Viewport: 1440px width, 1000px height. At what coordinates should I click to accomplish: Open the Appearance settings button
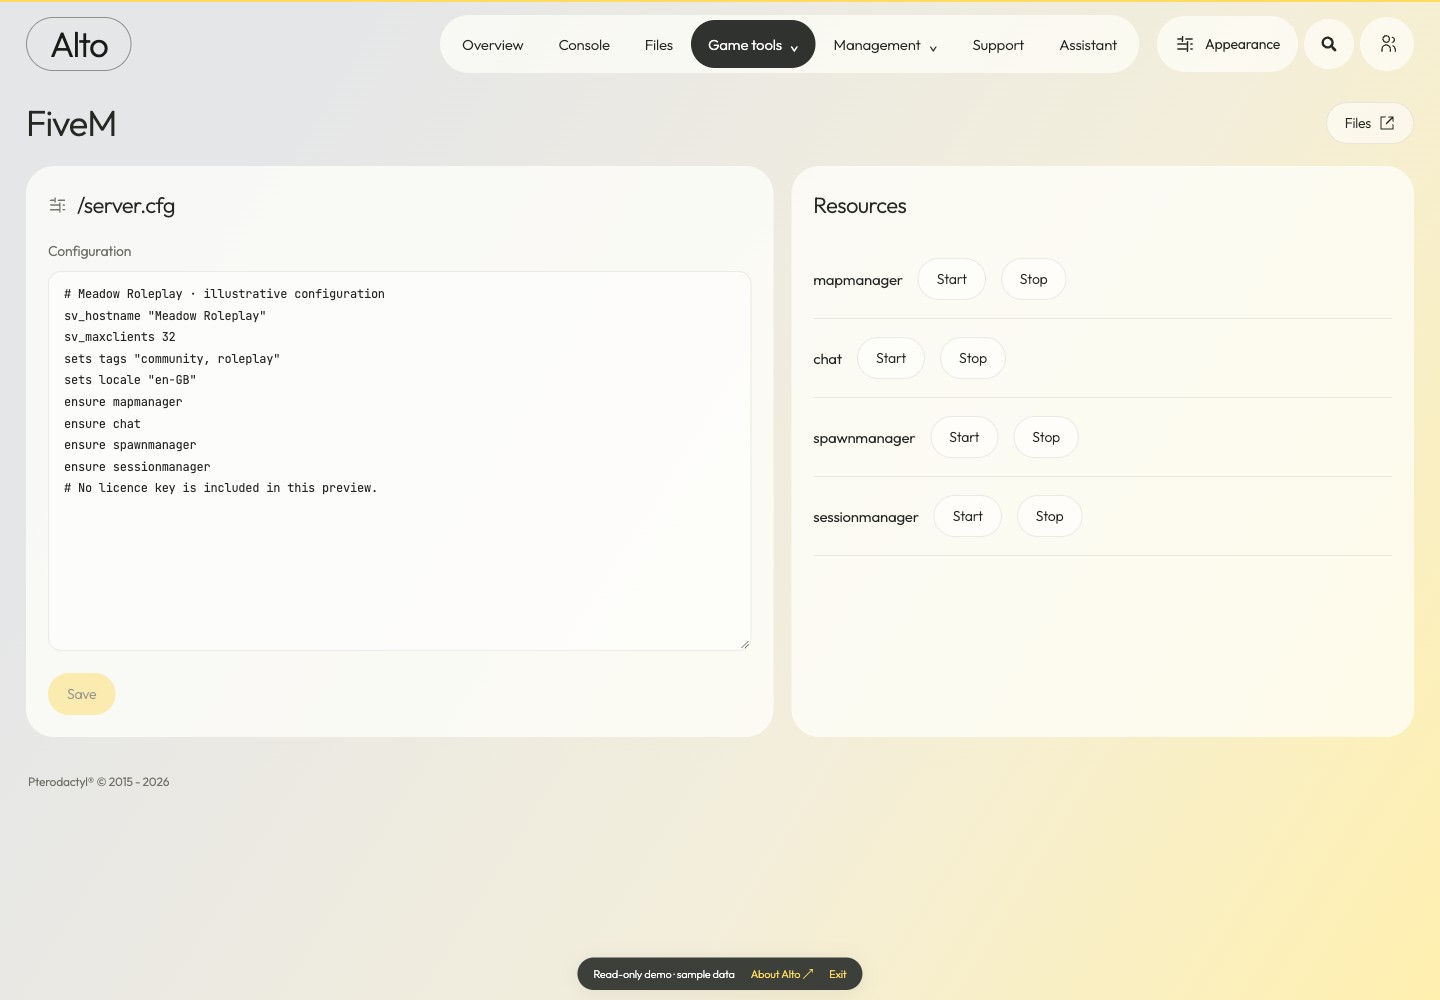click(x=1227, y=44)
